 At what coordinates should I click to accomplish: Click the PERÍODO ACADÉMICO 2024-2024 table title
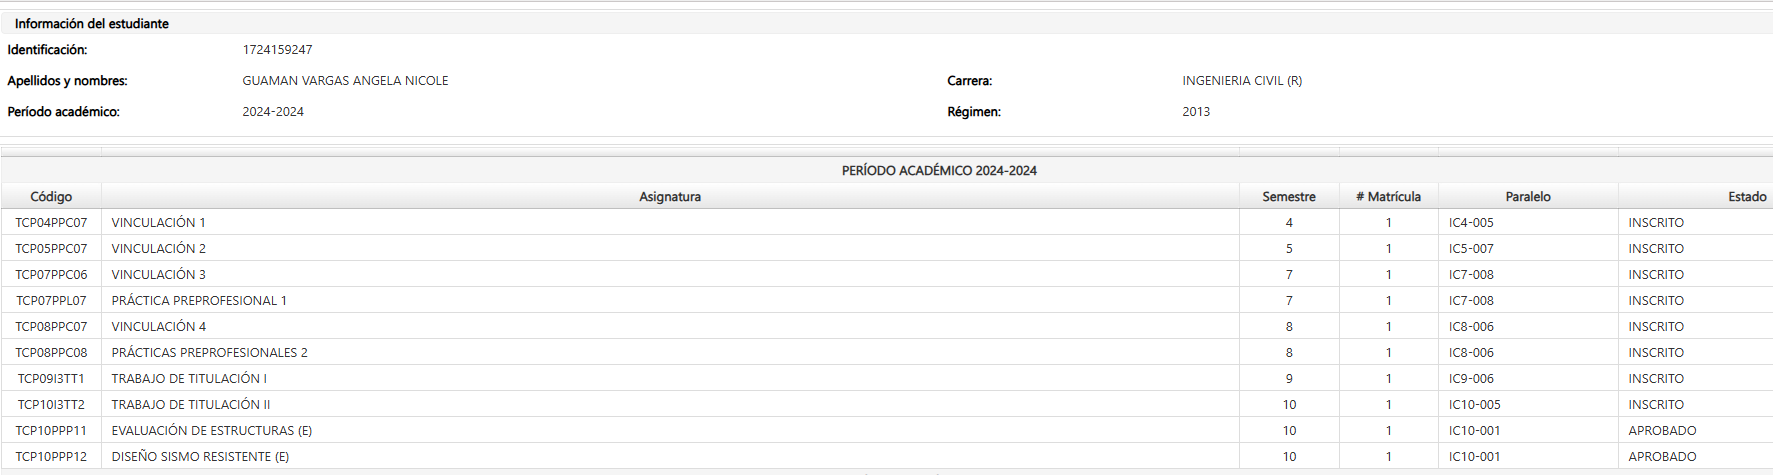939,171
